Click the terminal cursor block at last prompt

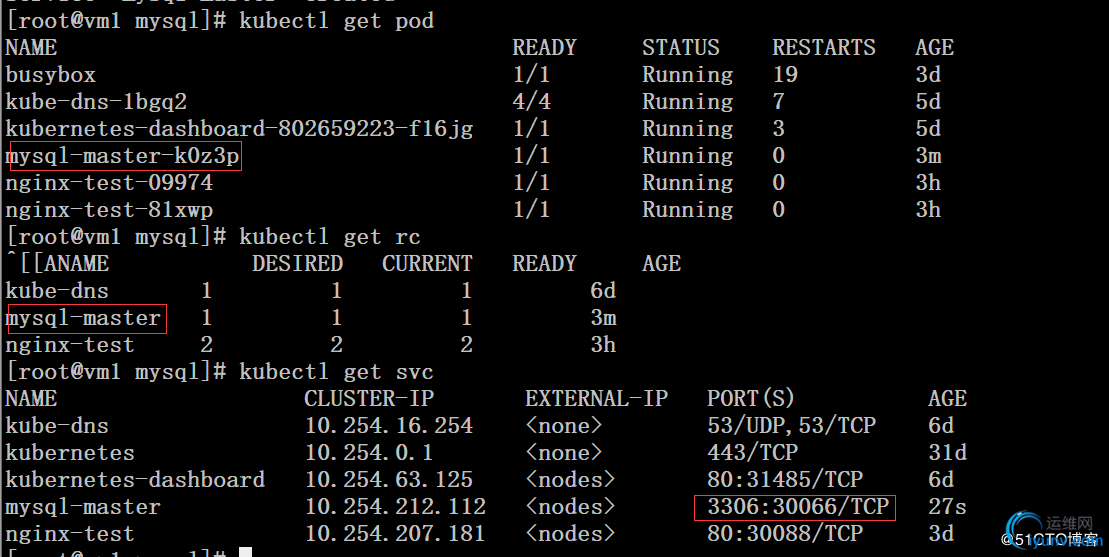(x=245, y=552)
